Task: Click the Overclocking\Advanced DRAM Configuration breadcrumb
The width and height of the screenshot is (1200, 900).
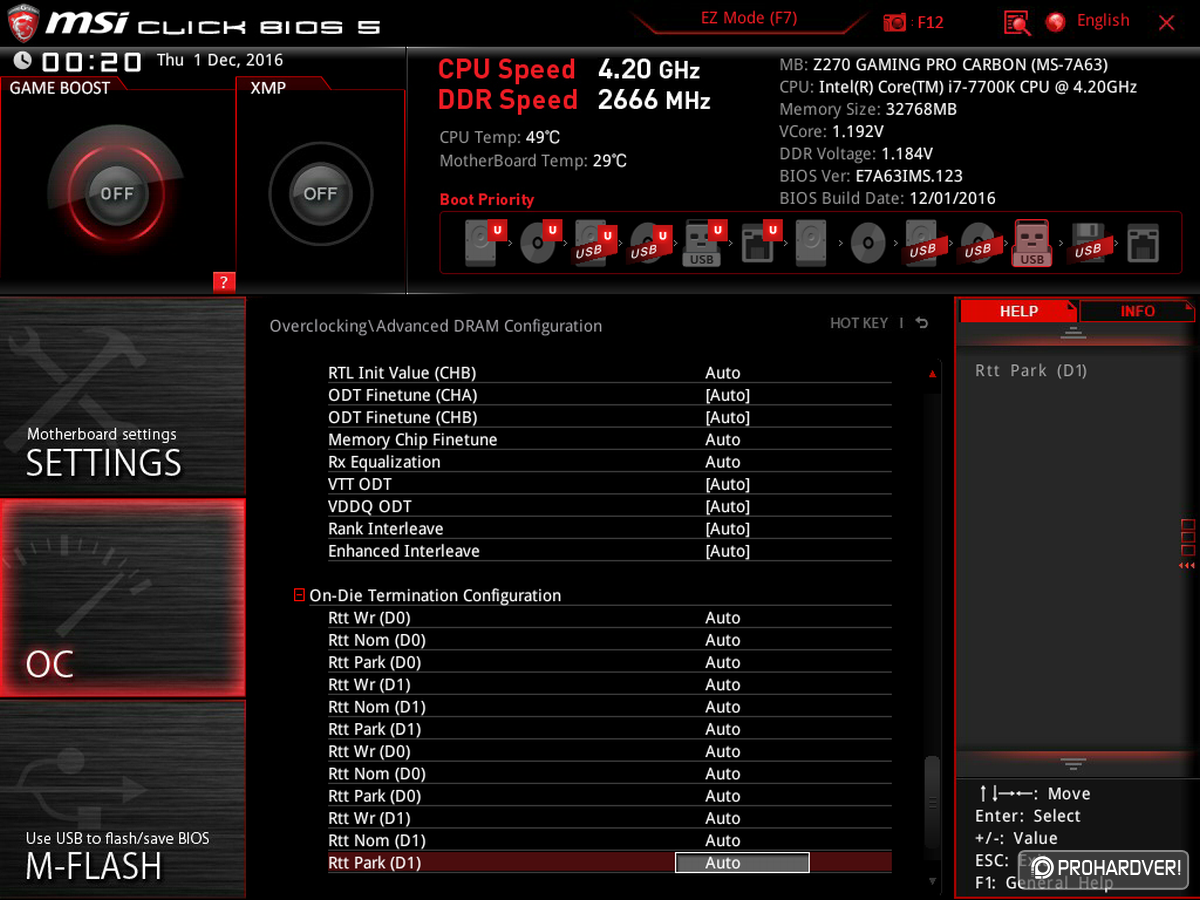Action: 436,326
